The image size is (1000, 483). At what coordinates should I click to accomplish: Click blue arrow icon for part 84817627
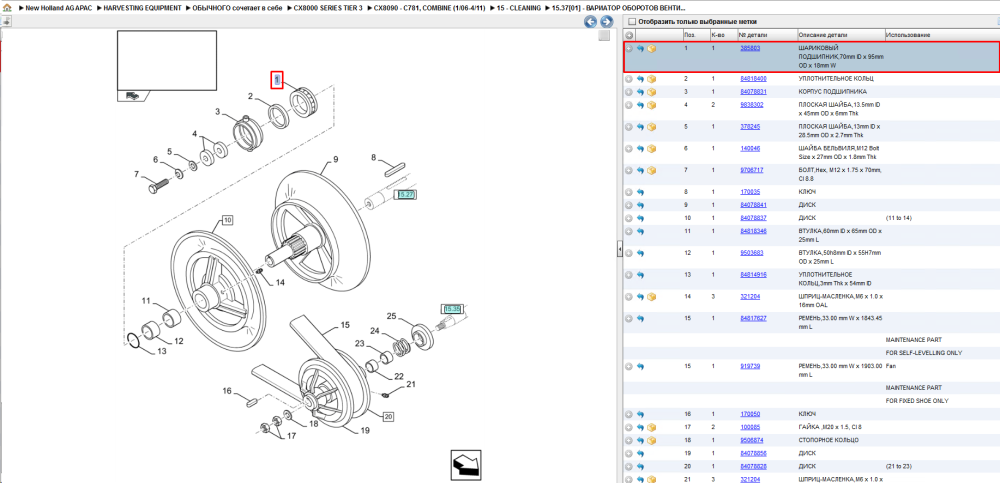coord(640,318)
